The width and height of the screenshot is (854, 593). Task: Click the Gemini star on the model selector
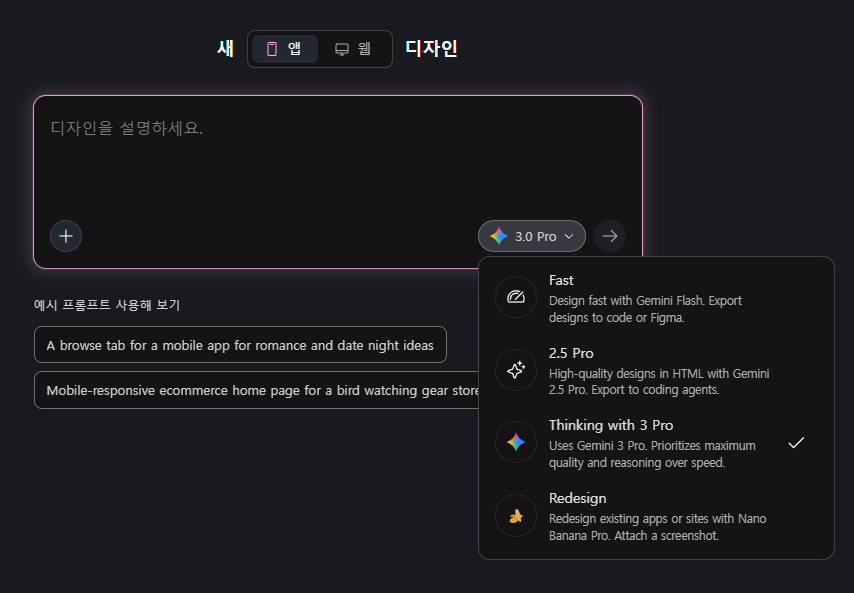pyautogui.click(x=499, y=236)
